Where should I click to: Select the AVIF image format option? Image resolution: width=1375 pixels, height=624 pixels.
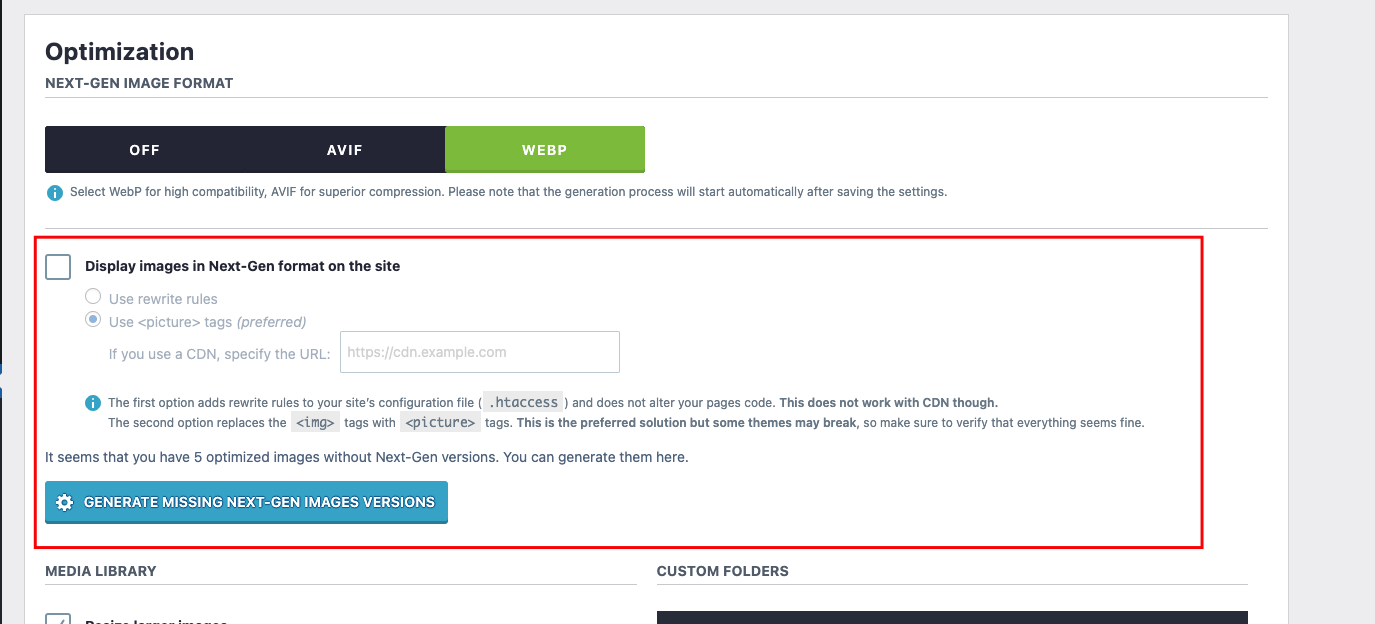pyautogui.click(x=345, y=150)
